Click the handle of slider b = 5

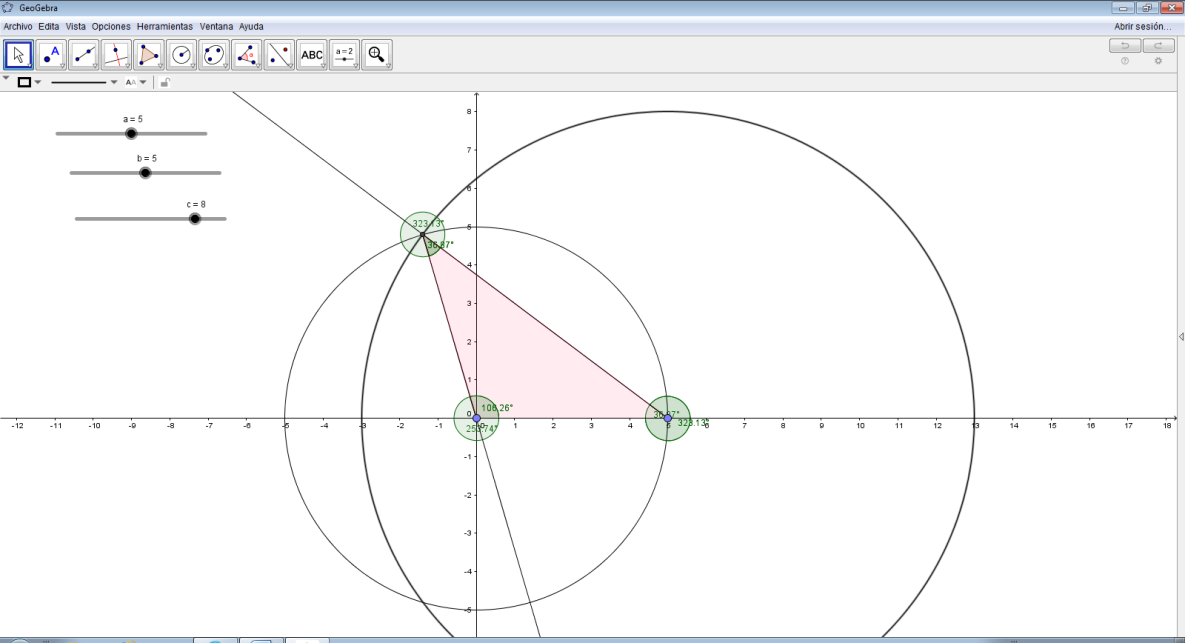[145, 173]
